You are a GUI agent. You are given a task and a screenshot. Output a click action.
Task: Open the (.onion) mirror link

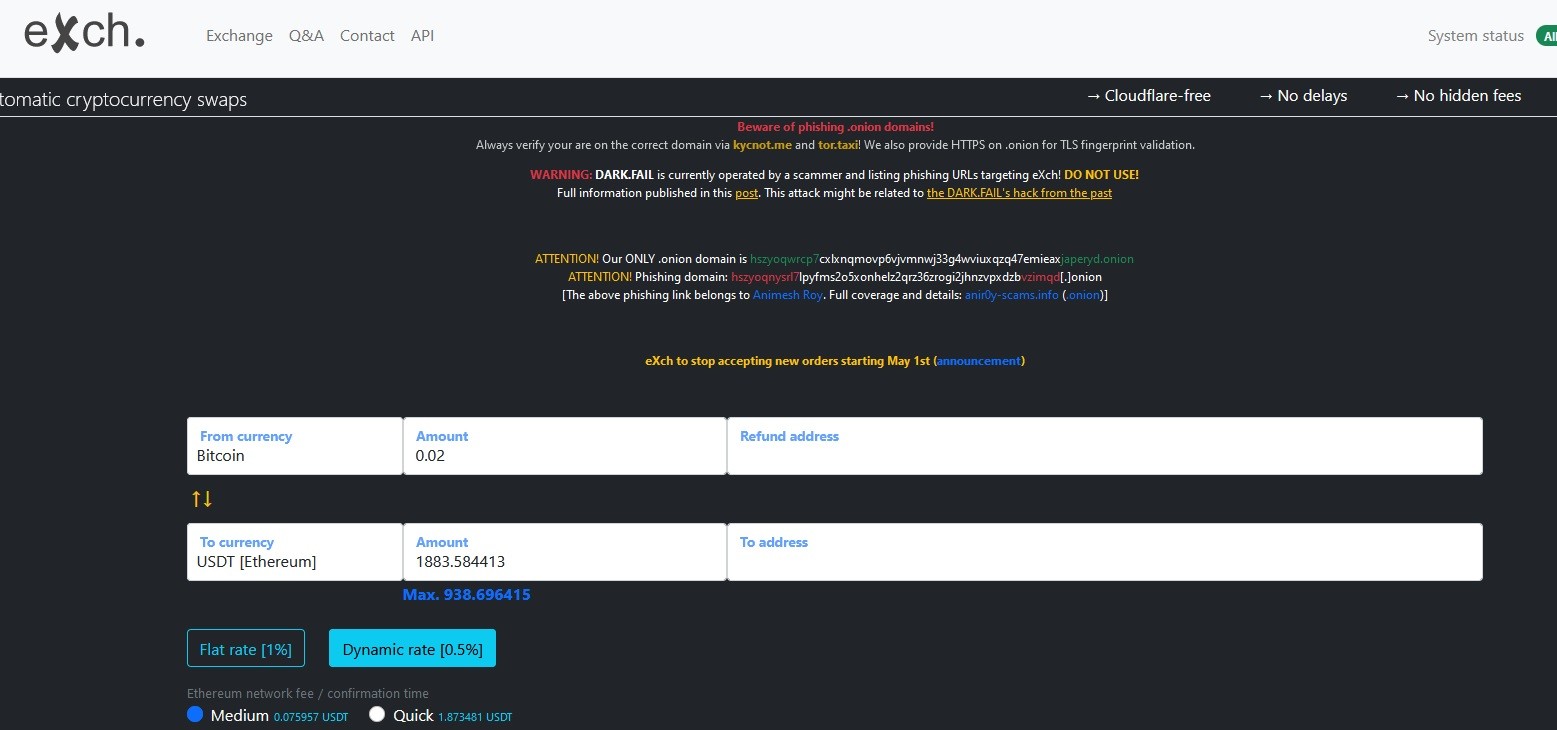point(1084,295)
